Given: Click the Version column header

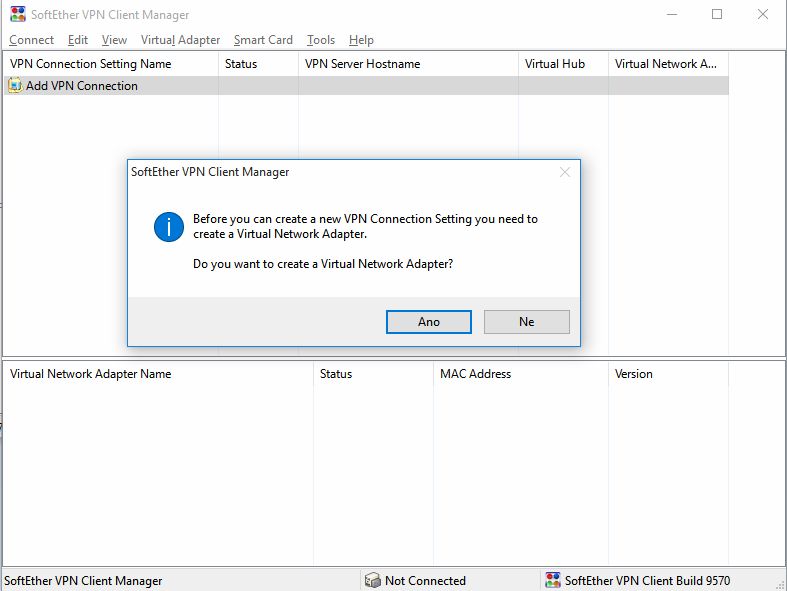Looking at the screenshot, I should [669, 374].
